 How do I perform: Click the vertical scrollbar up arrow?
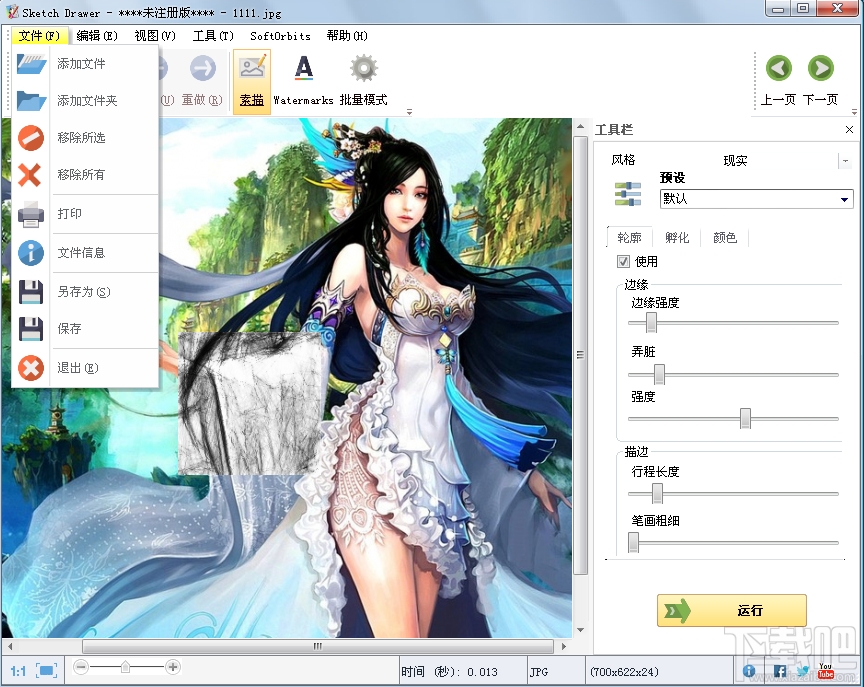click(x=580, y=127)
